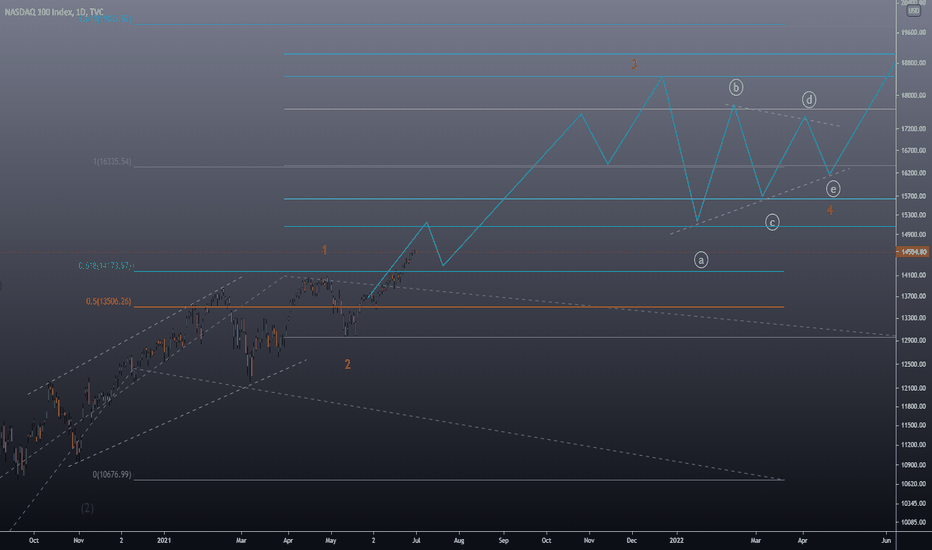Click the 13700.00 price axis label

pos(914,296)
